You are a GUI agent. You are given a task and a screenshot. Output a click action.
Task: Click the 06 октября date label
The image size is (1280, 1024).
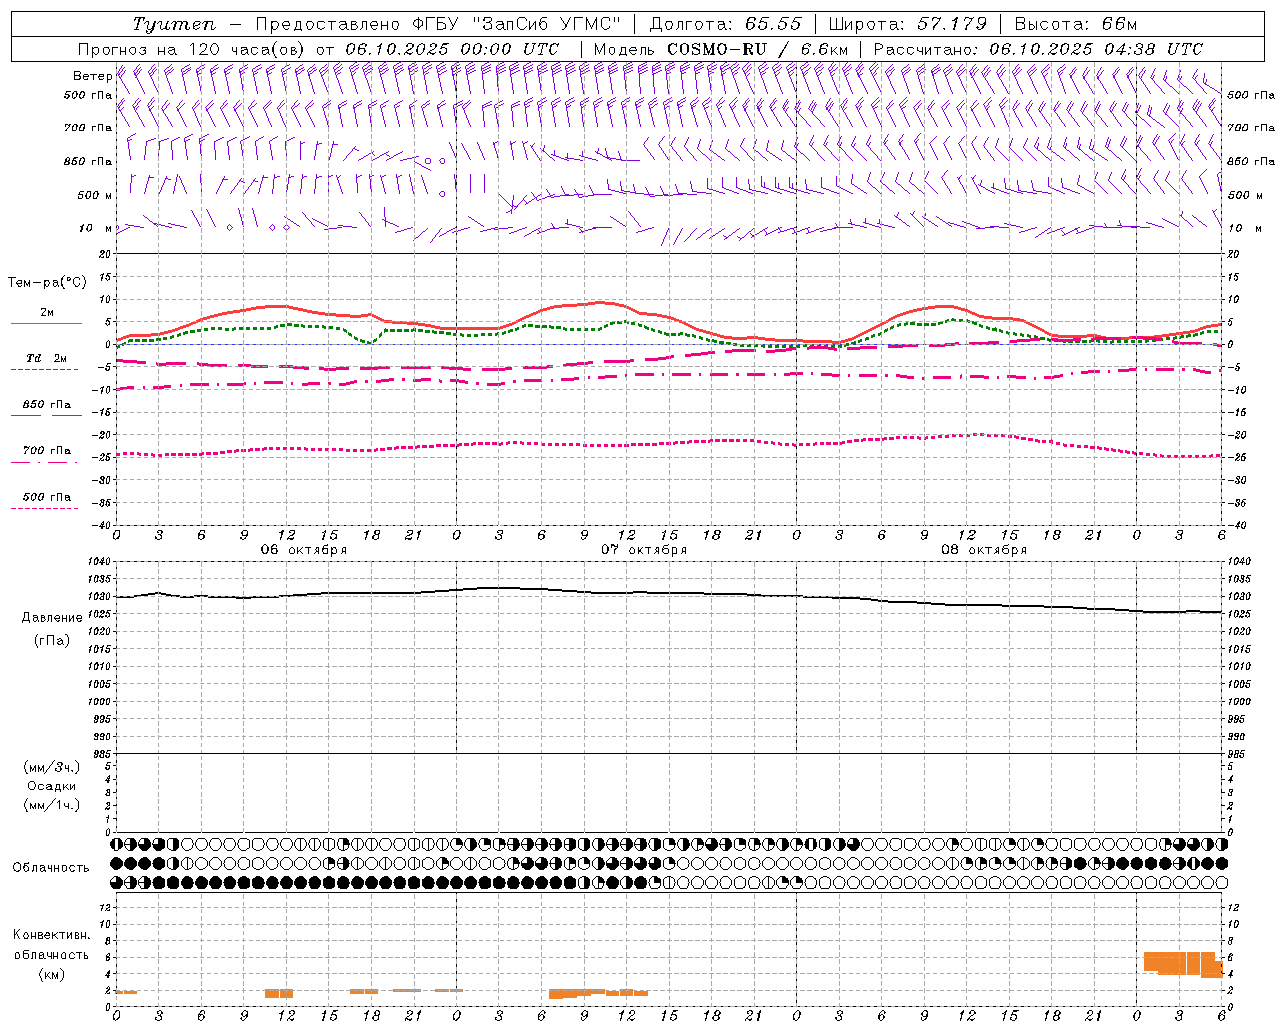[x=304, y=550]
